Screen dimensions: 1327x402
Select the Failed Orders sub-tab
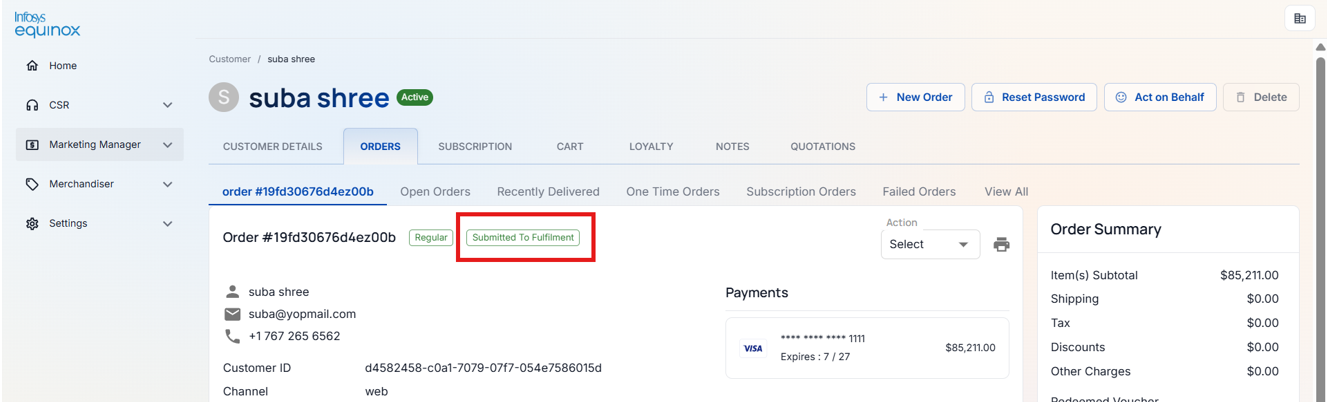pyautogui.click(x=919, y=191)
